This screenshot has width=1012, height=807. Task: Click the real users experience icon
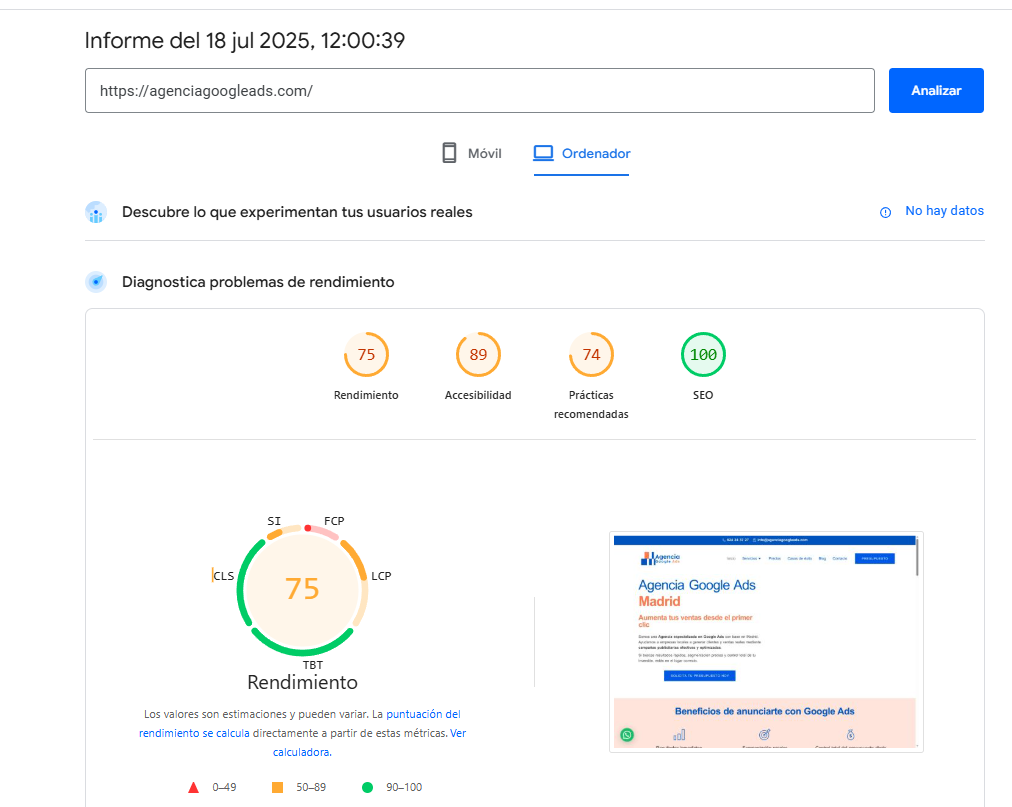[x=96, y=212]
